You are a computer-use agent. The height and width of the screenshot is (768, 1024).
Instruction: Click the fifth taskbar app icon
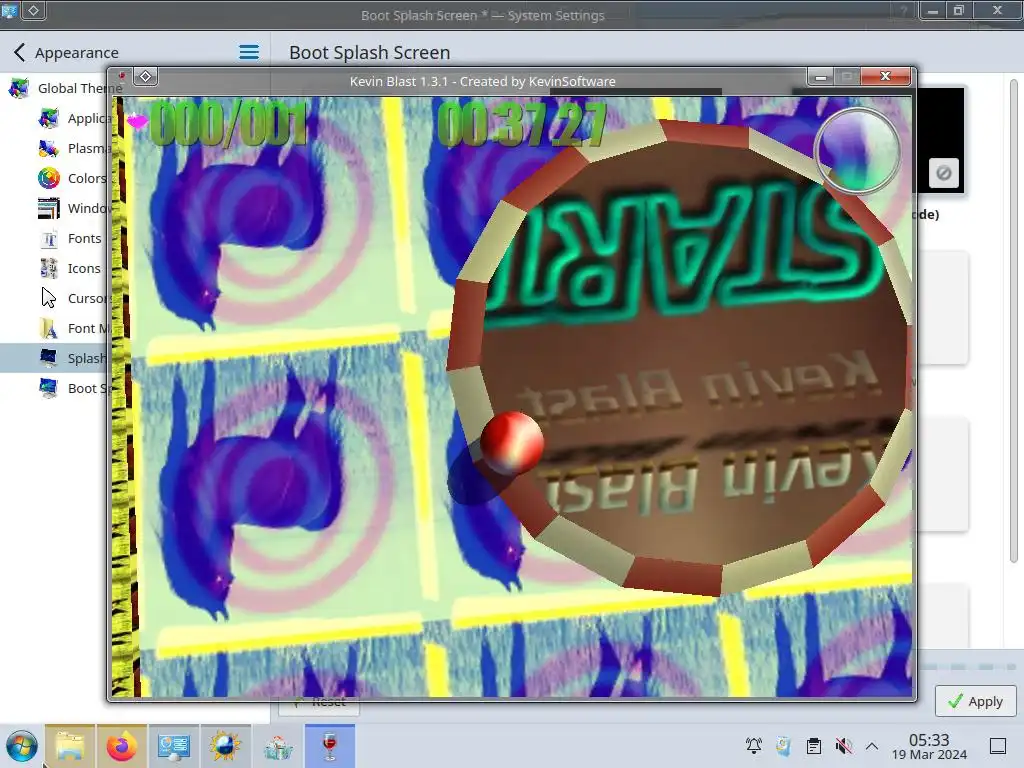[x=278, y=746]
